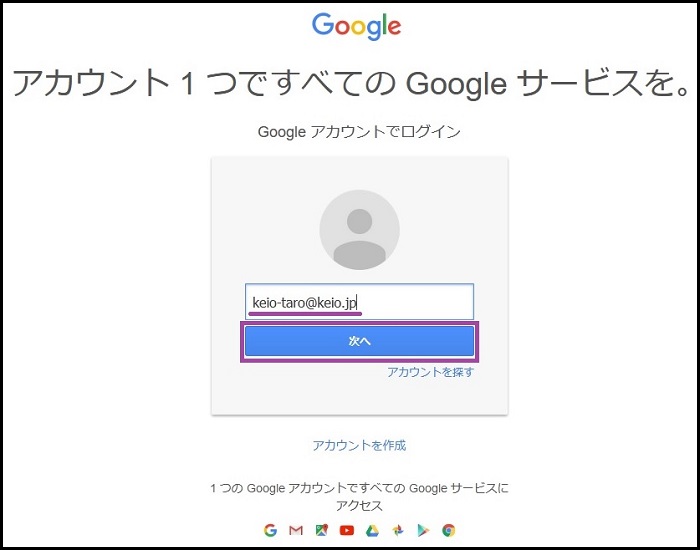Screen dimensions: 700x550
Task: Click the Google Drive icon
Action: (x=372, y=530)
